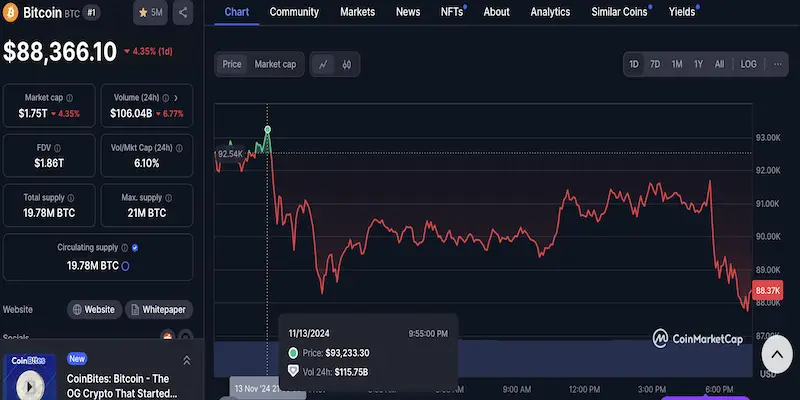Click Vol/Mkt Cap (24h) info icon
Viewport: 800px width, 400px height.
[x=179, y=148]
